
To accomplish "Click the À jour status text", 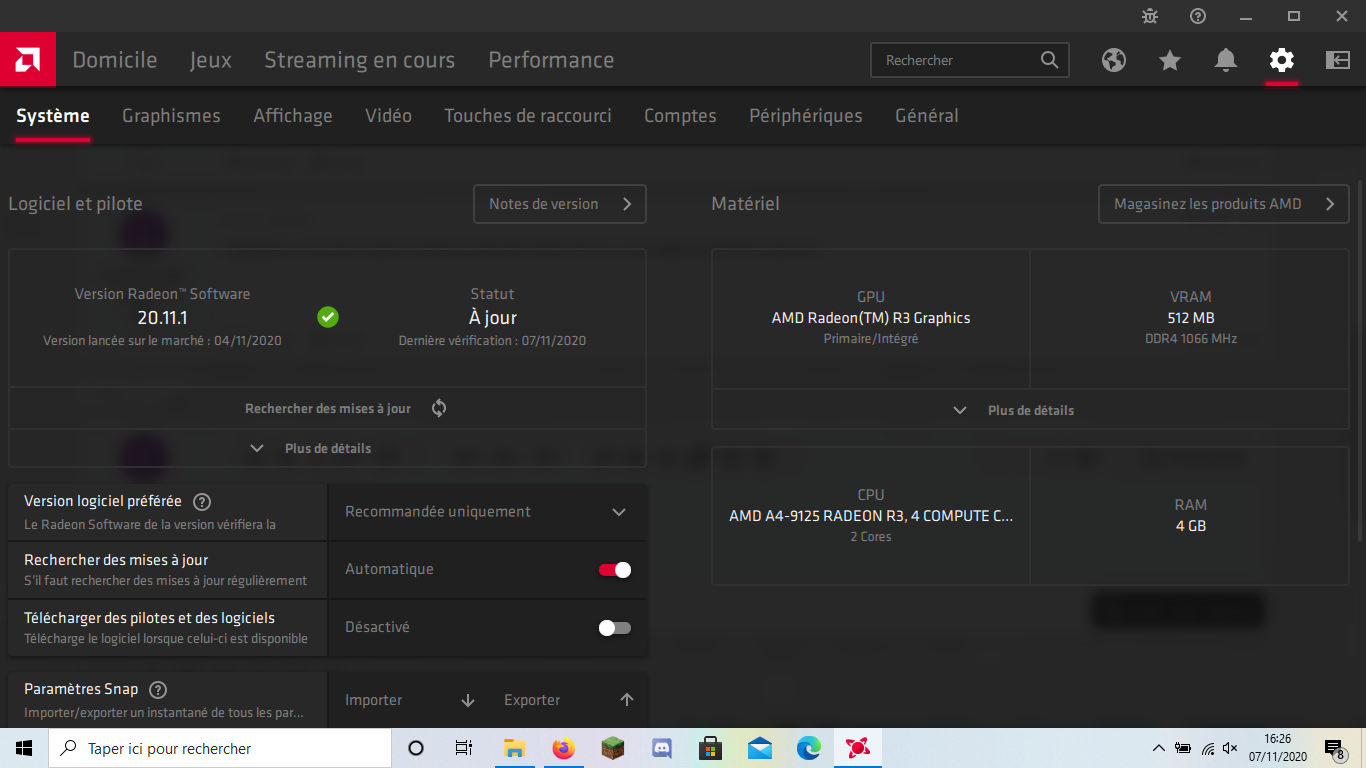I will pos(492,318).
